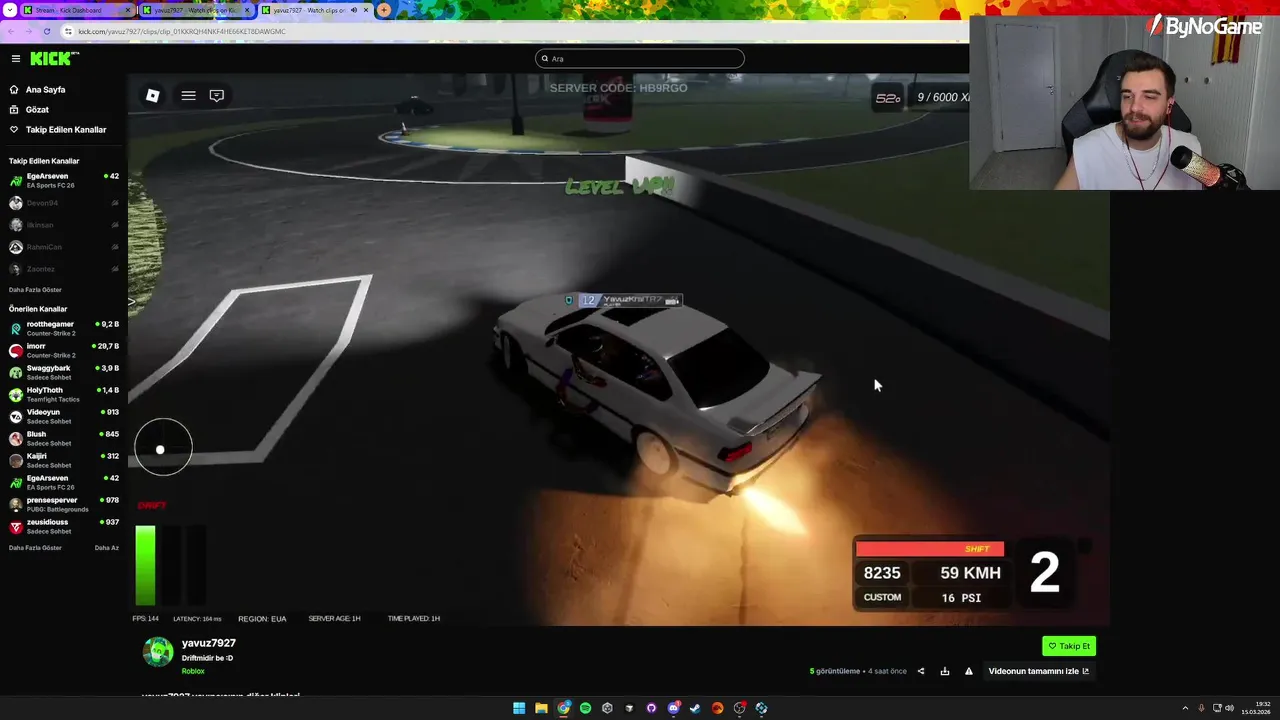Click the address bar URL
Screen dimensions: 1280x720
182,31
